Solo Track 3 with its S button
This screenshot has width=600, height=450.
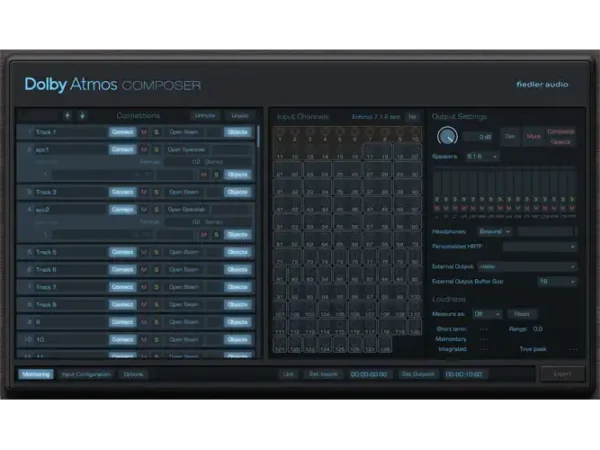click(x=156, y=192)
